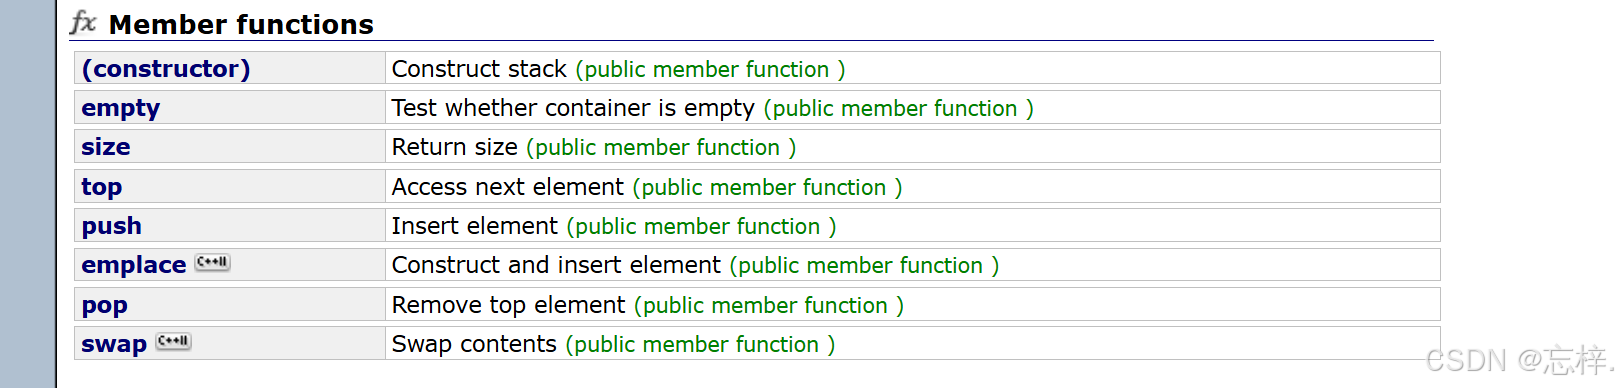Click the pop member function link
1620x388 pixels.
point(105,305)
